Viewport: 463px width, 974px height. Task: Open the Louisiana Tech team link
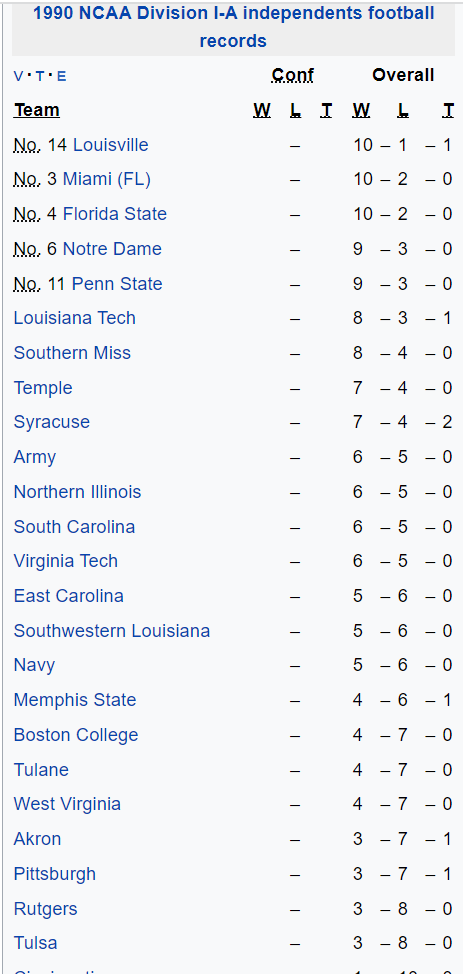pyautogui.click(x=75, y=318)
